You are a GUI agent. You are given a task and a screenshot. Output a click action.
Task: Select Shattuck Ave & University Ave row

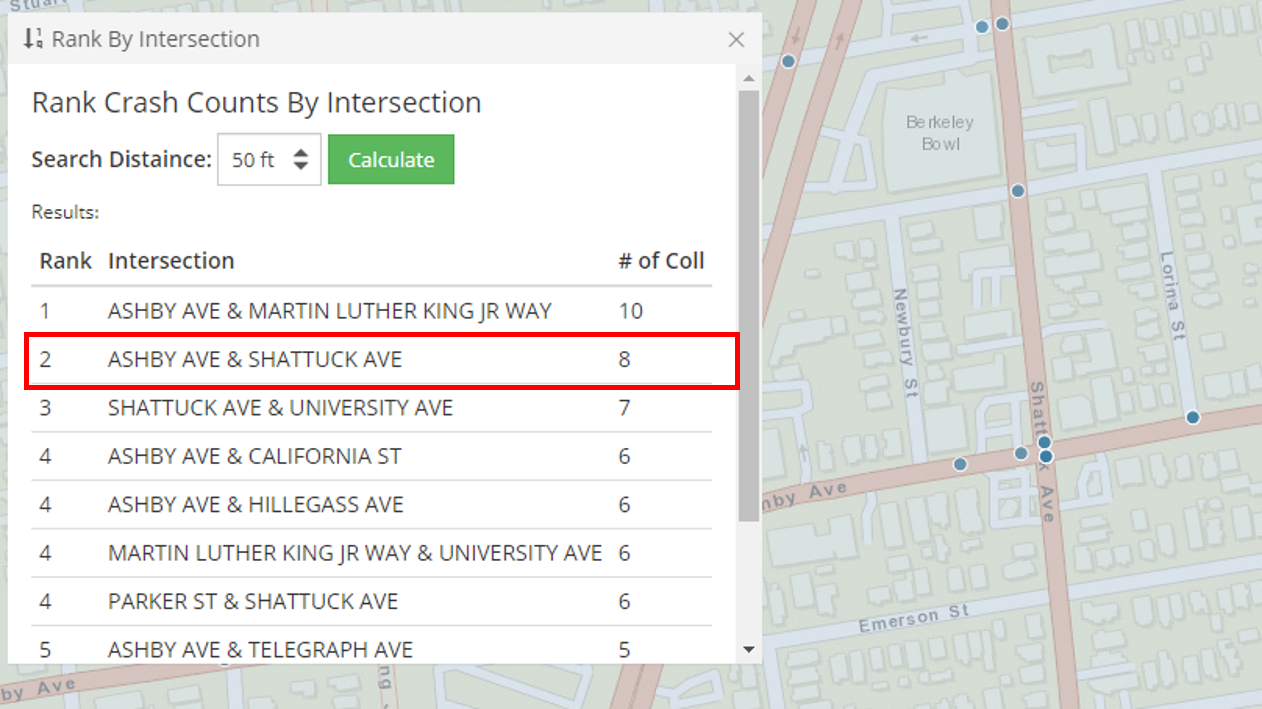coord(371,408)
